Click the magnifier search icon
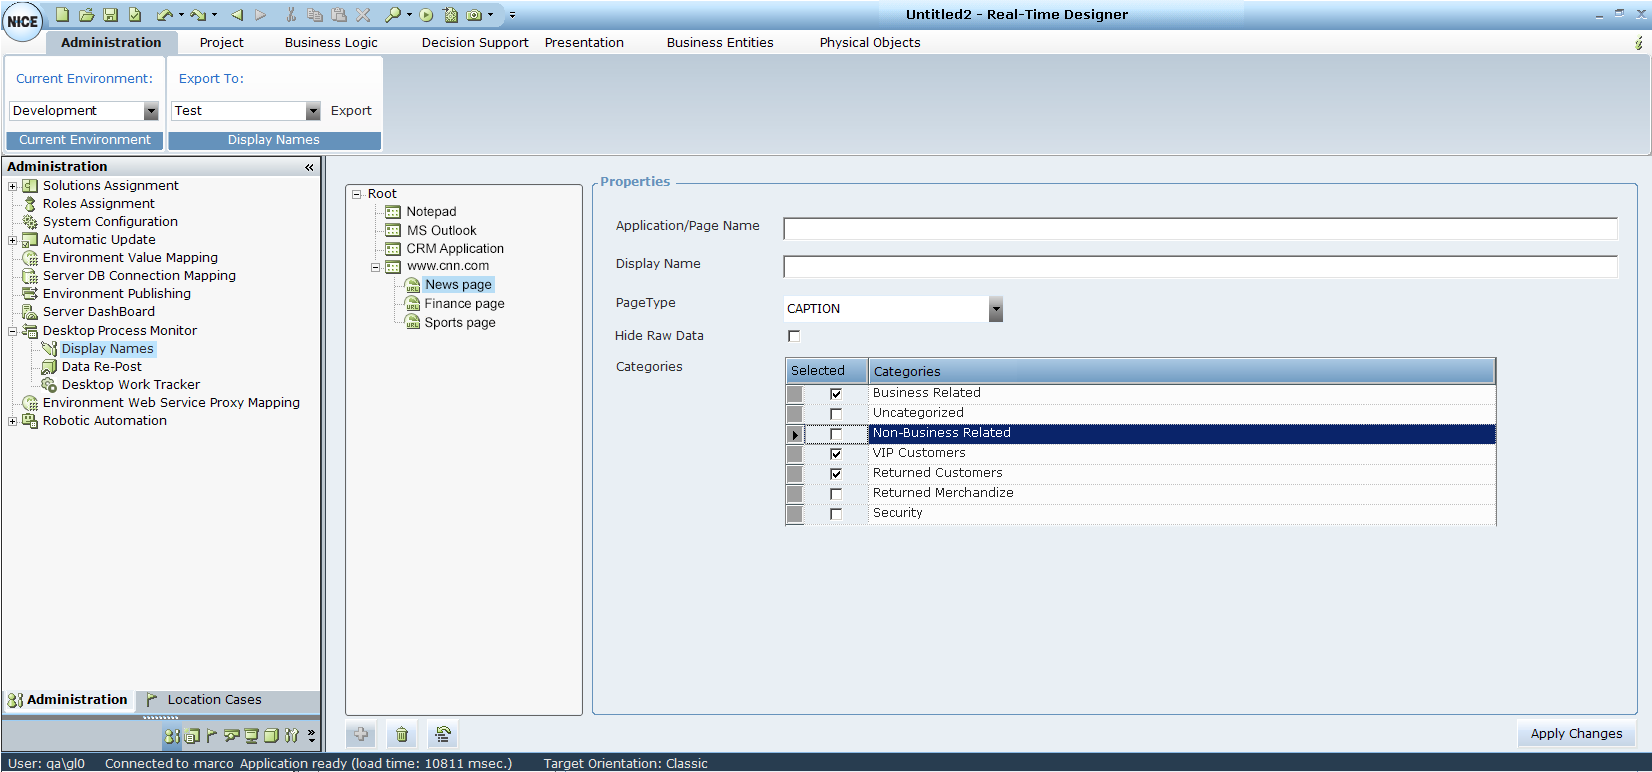This screenshot has width=1652, height=772. pyautogui.click(x=393, y=15)
